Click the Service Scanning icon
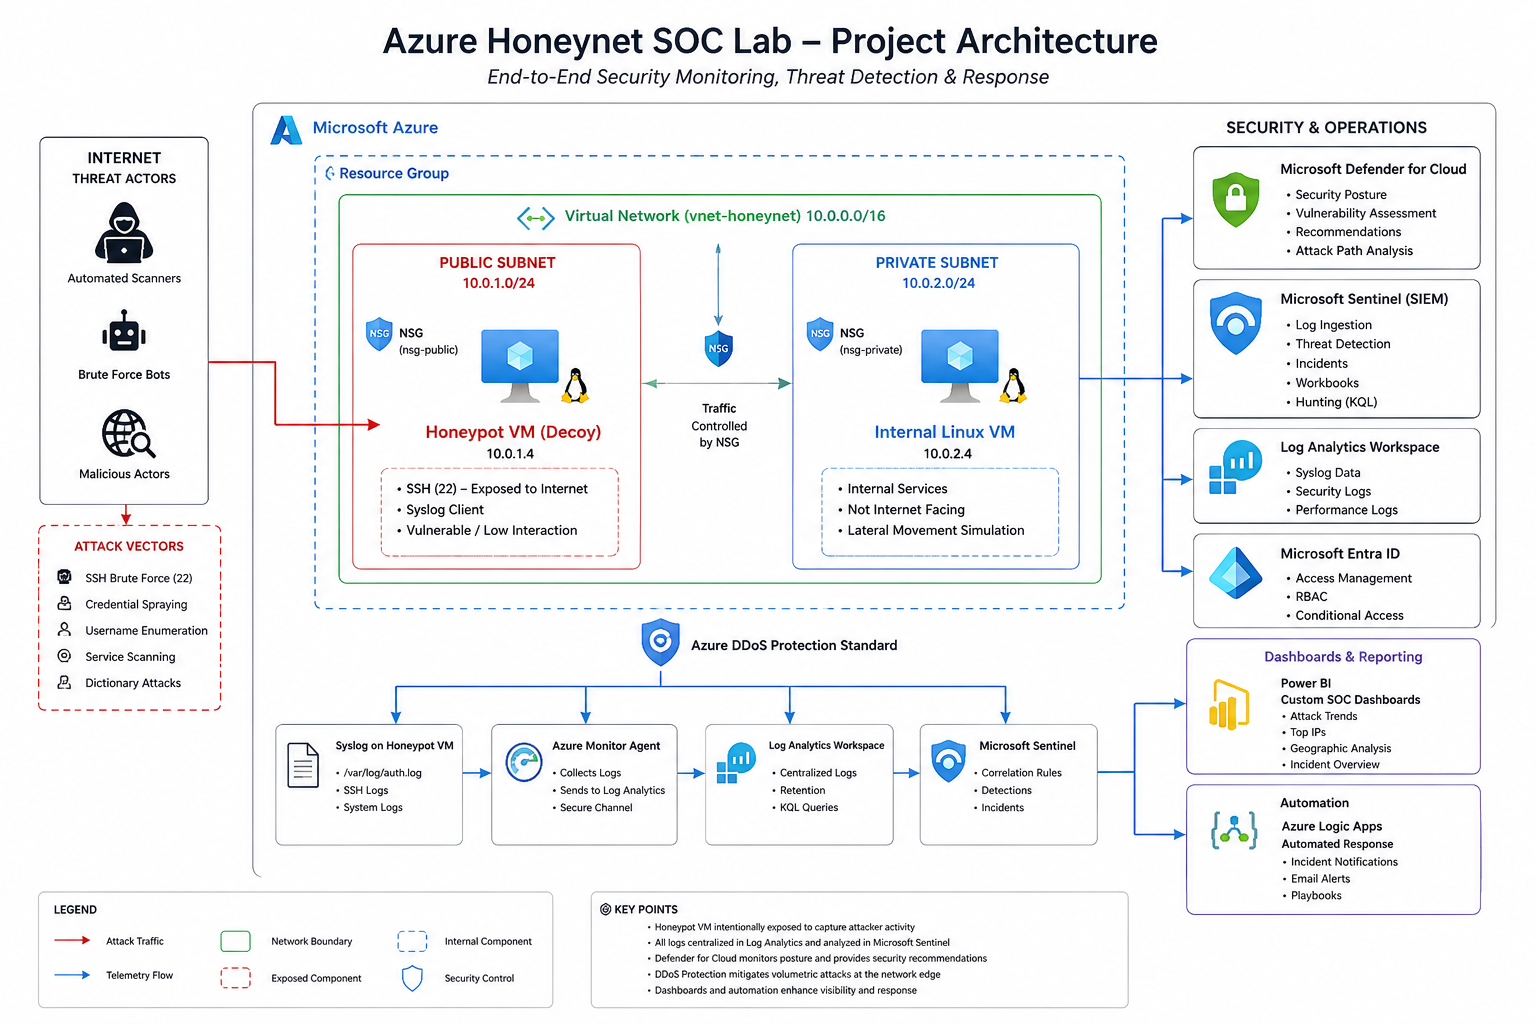Image resolution: width=1536 pixels, height=1024 pixels. pos(64,656)
